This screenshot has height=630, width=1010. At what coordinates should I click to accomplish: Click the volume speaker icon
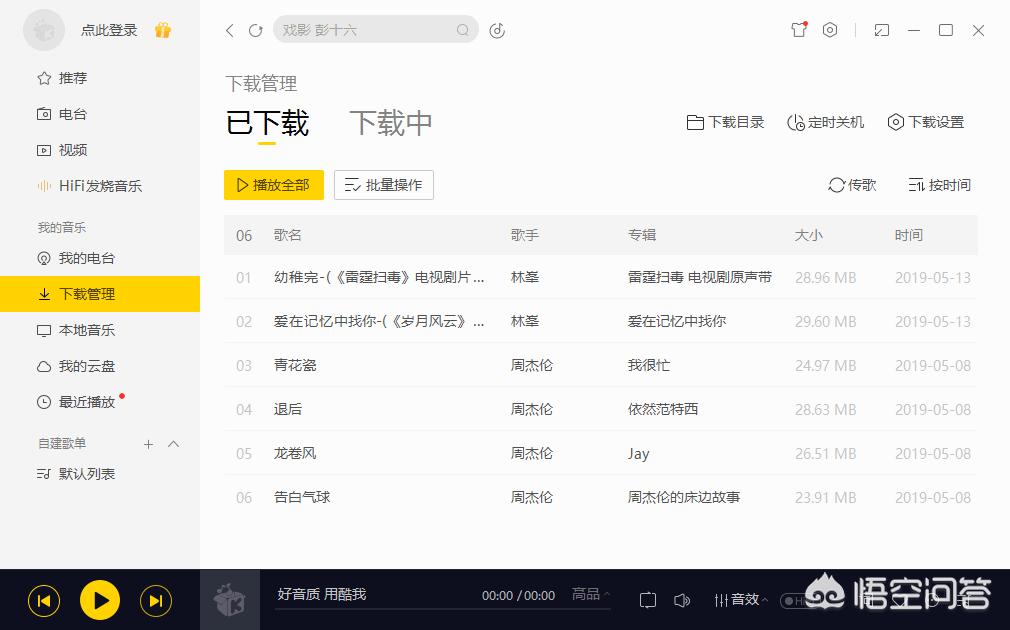coord(681,600)
